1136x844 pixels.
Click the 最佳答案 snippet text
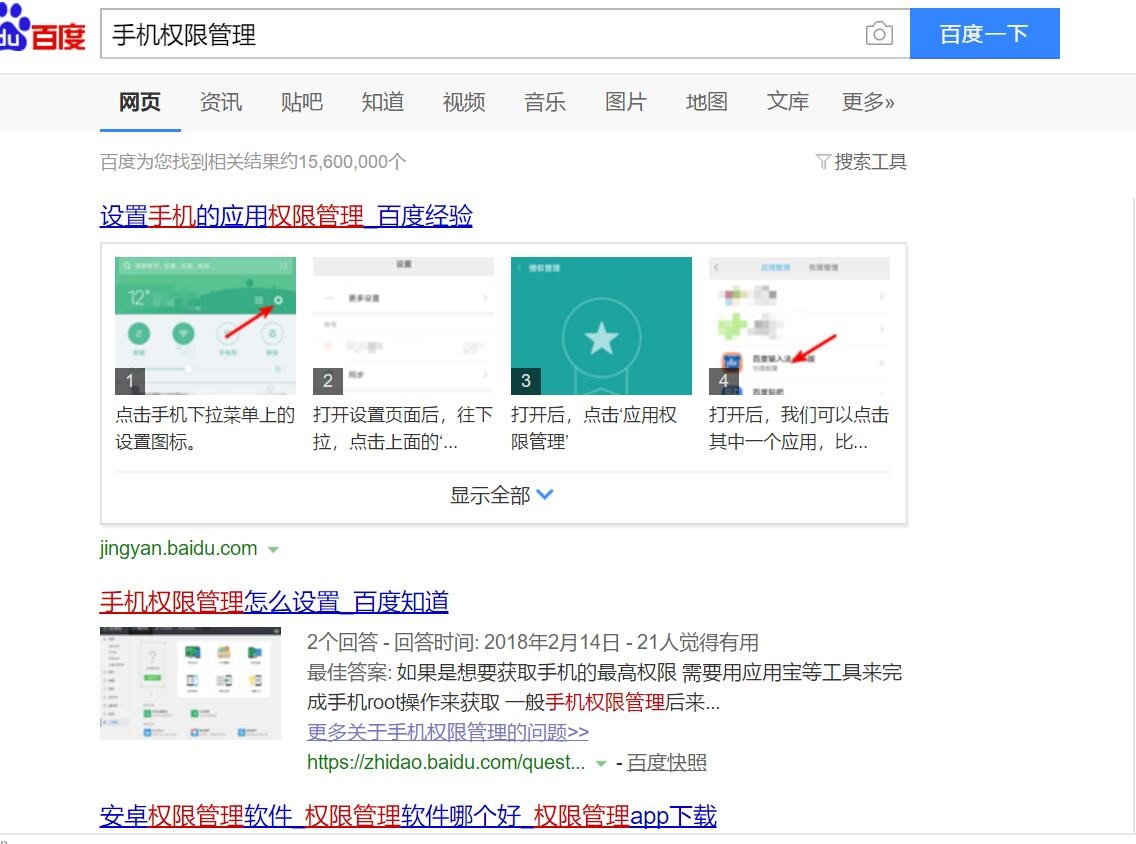click(x=604, y=687)
